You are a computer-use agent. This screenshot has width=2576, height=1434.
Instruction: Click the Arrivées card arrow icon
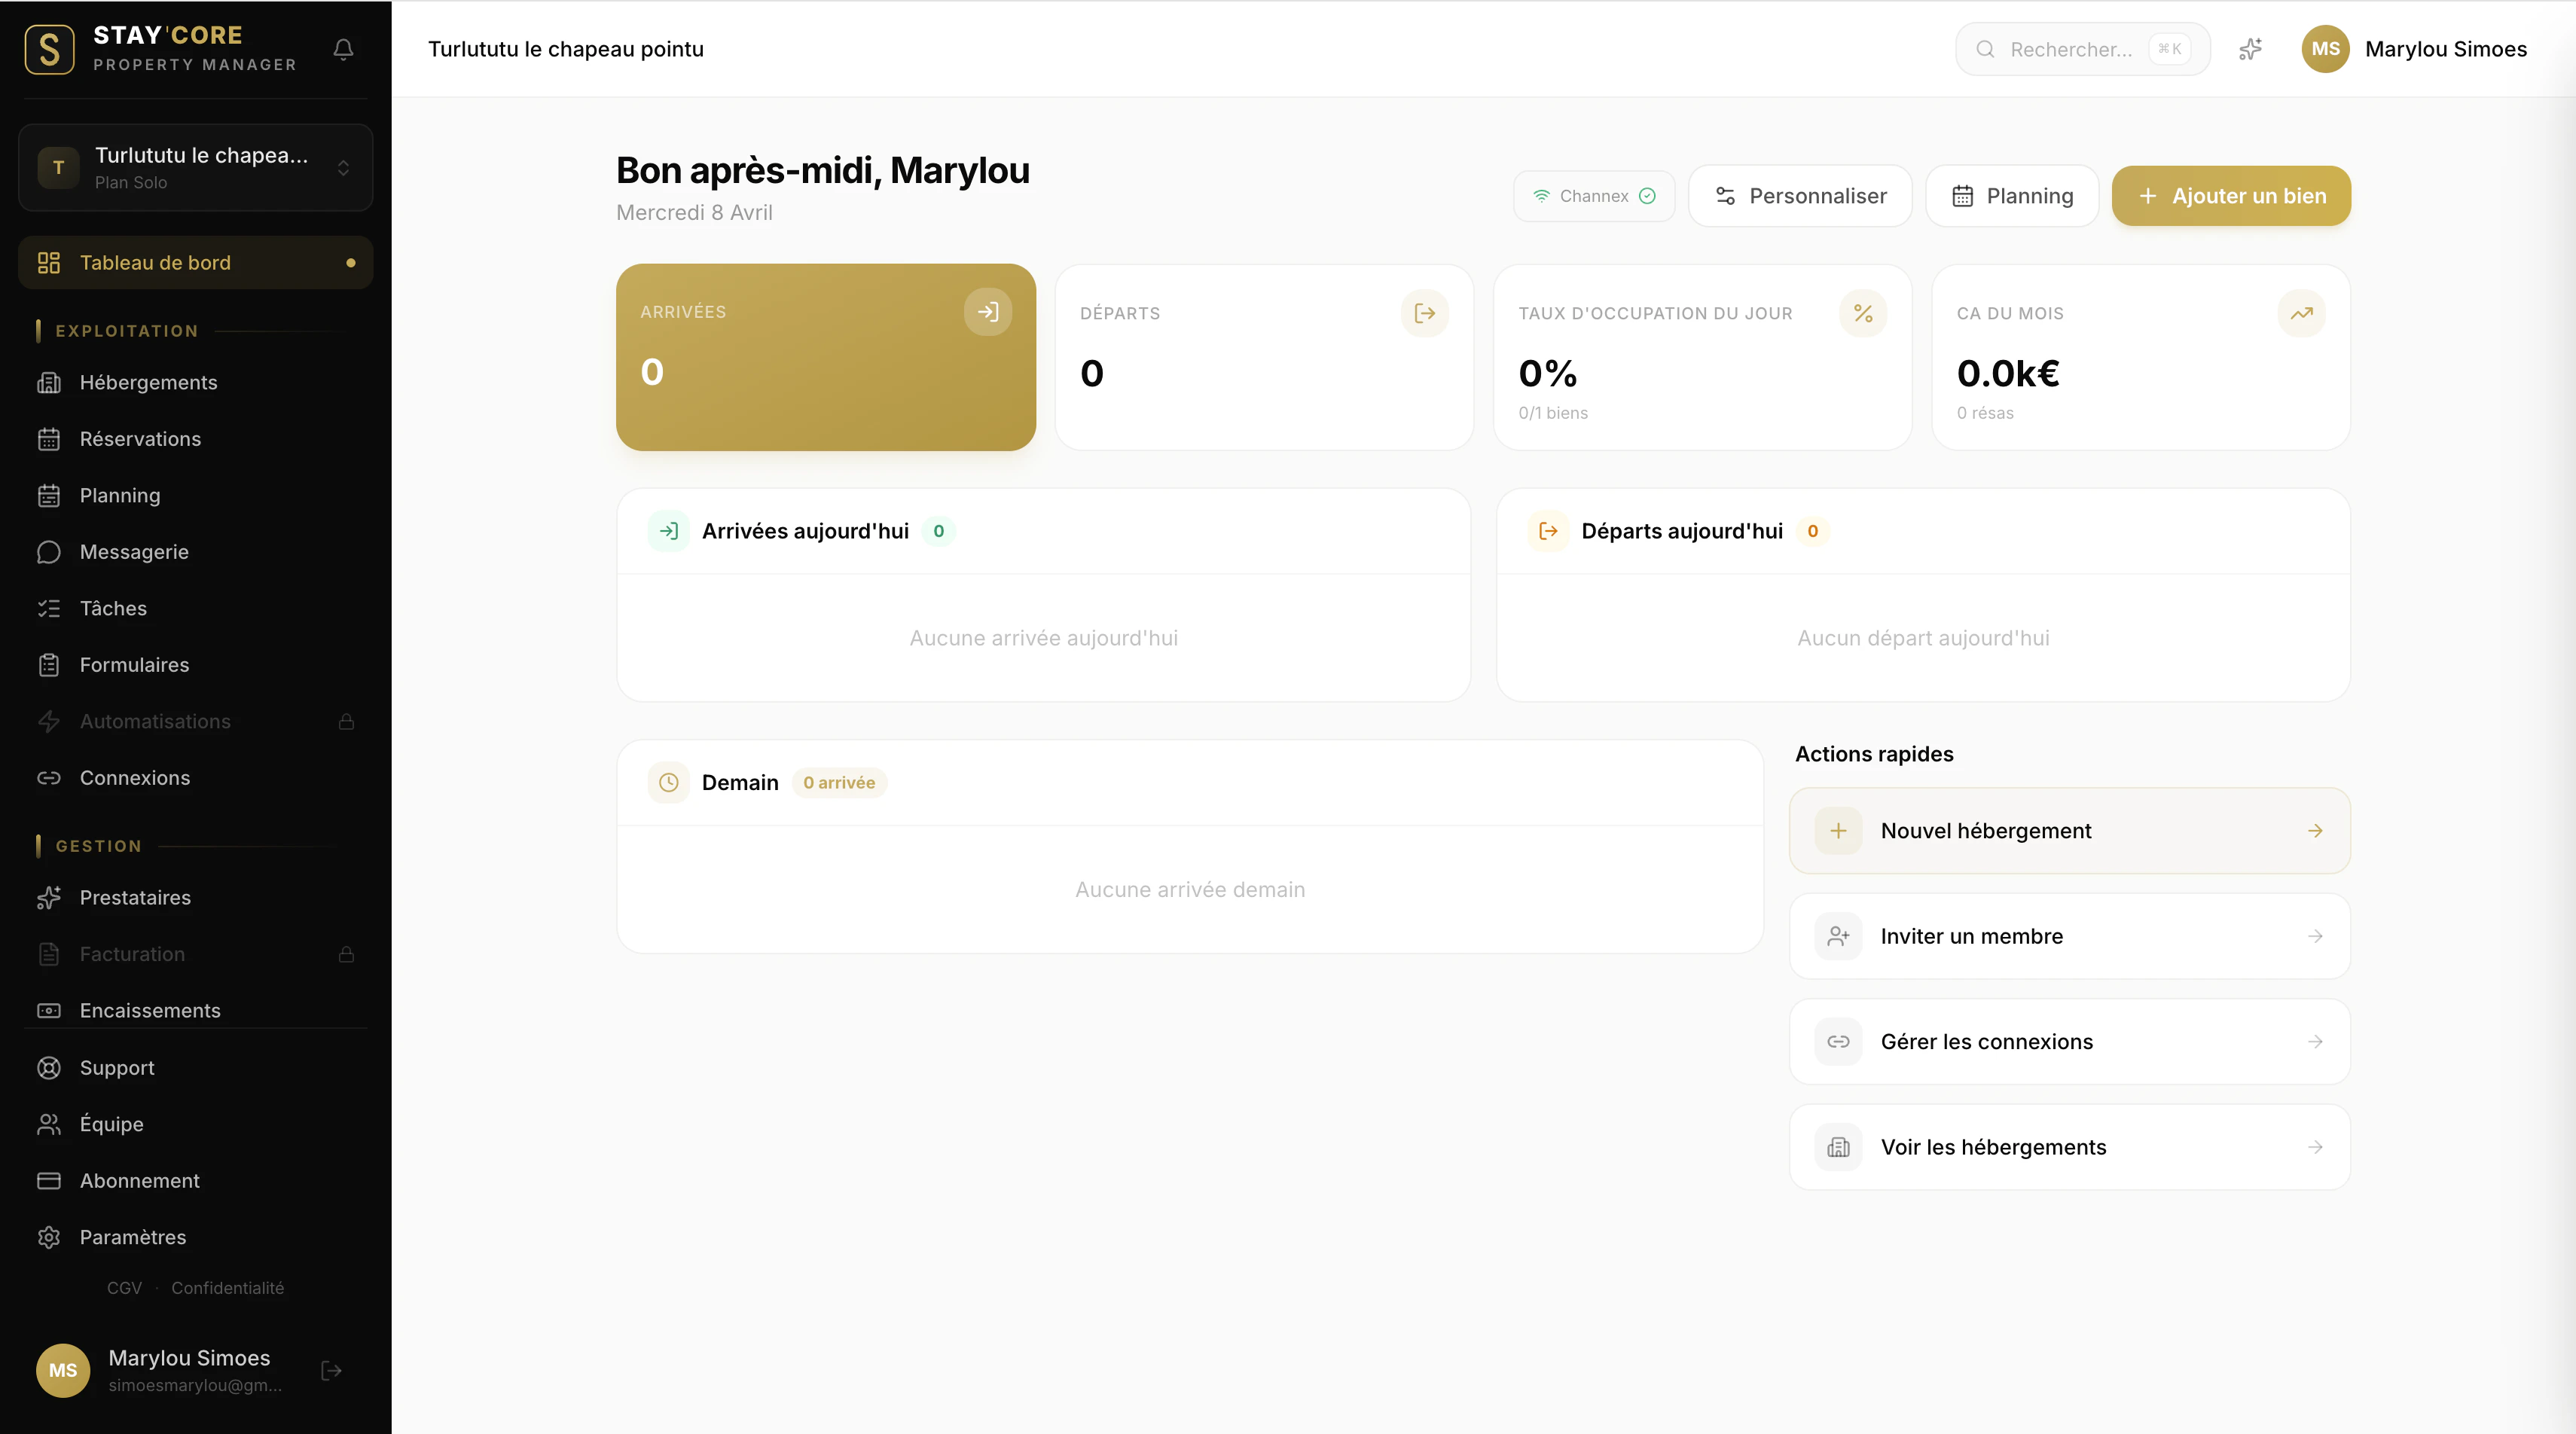tap(987, 312)
